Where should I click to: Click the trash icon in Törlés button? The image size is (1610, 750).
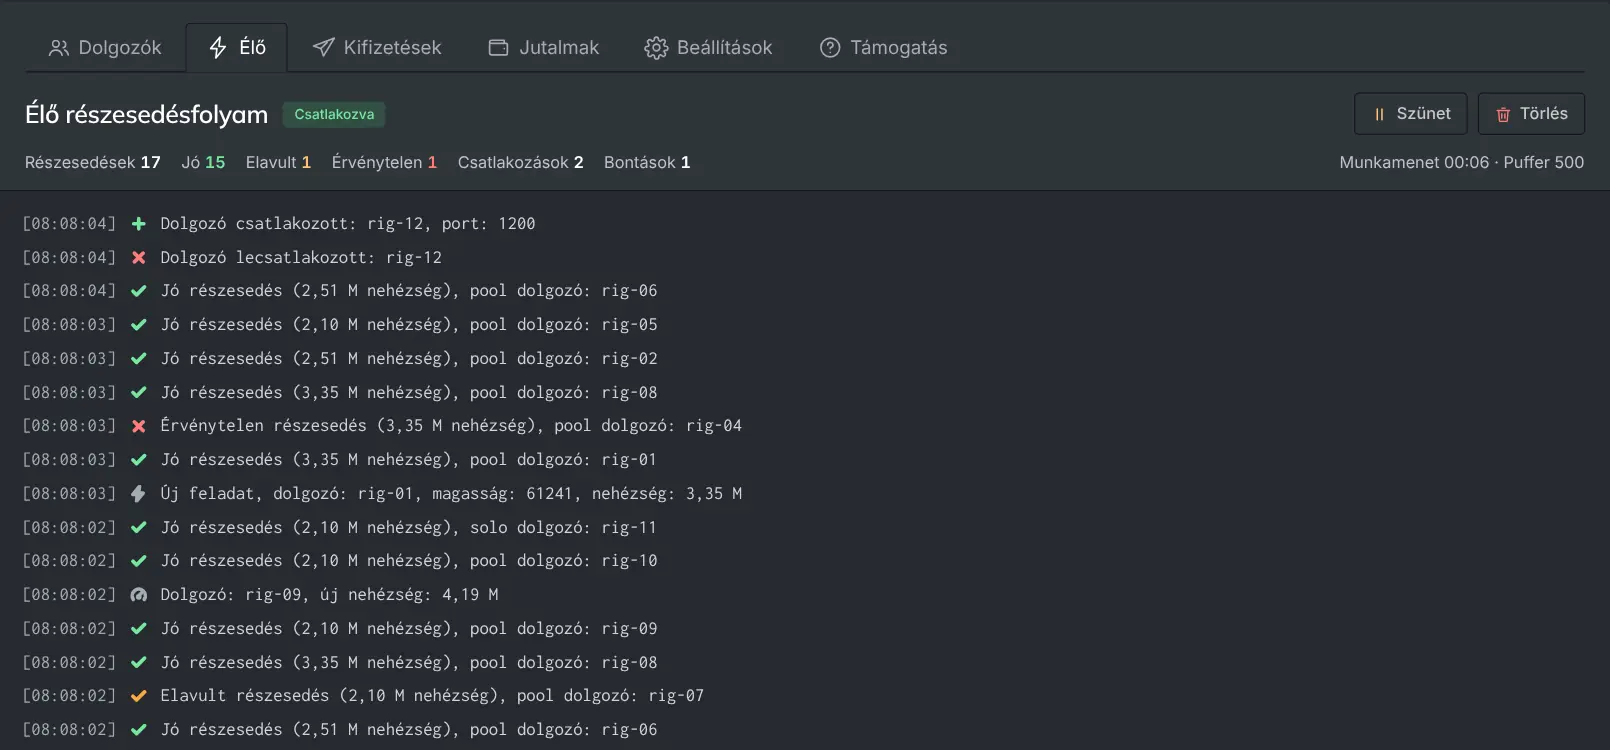[1503, 115]
